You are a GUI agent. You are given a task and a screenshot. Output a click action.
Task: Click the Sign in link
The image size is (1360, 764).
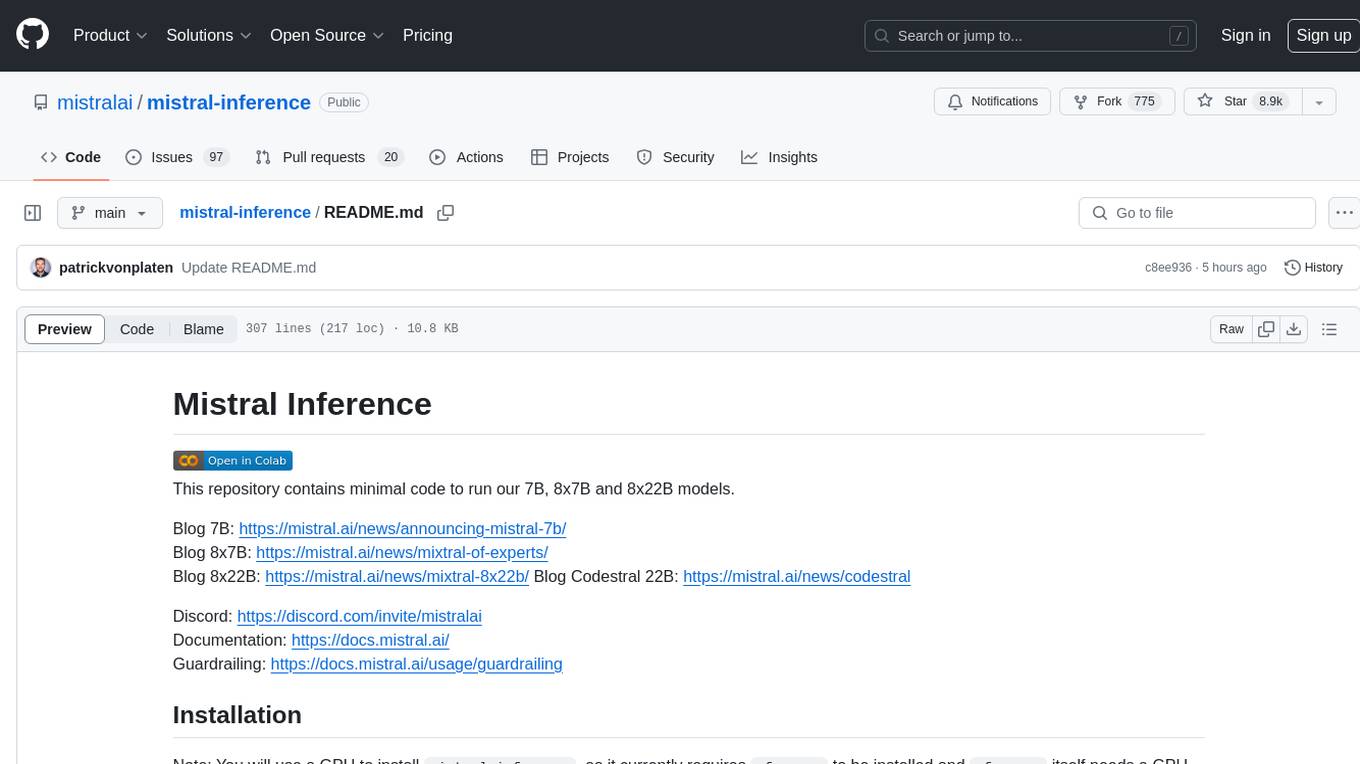1245,35
